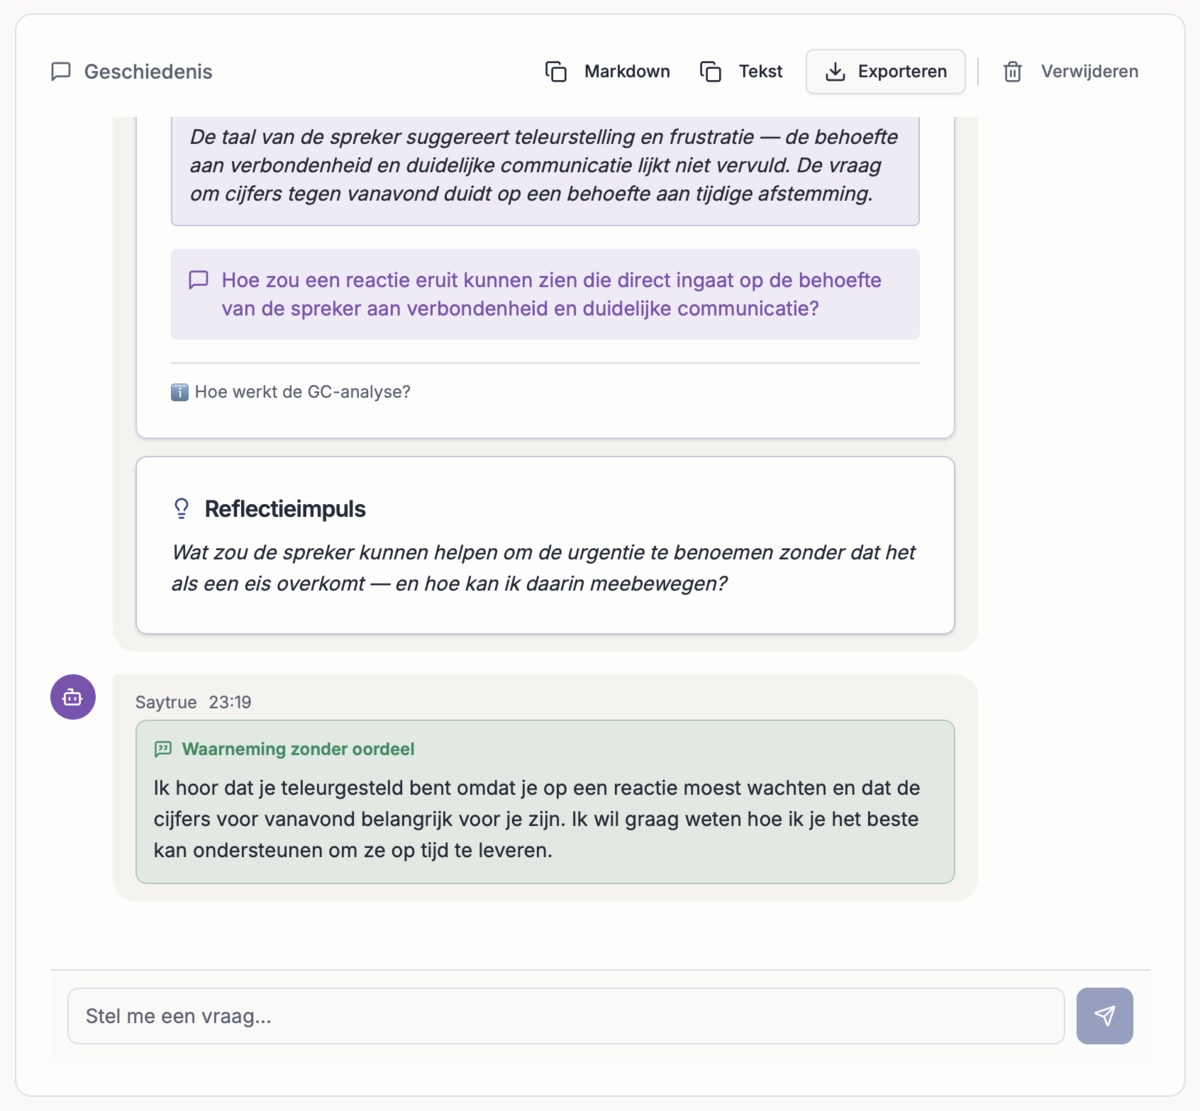Open the Exporteren export option
This screenshot has width=1200, height=1111.
tap(886, 72)
